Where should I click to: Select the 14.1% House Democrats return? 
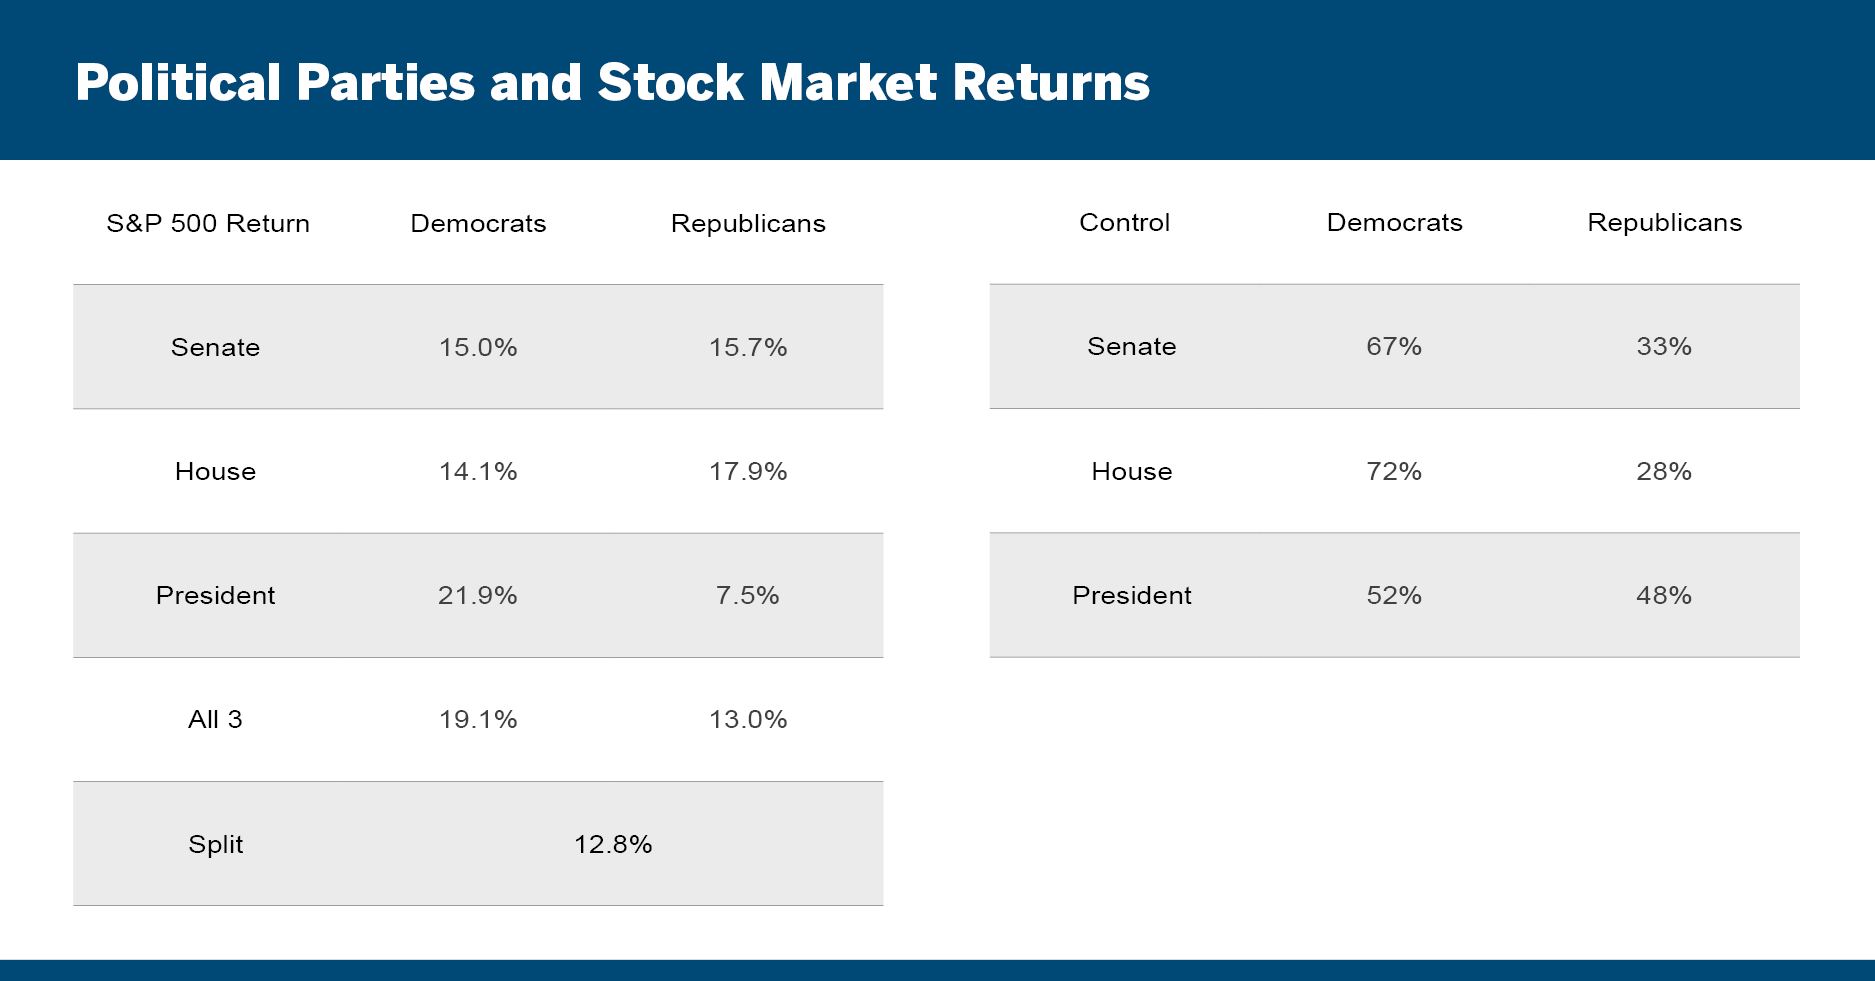point(478,471)
